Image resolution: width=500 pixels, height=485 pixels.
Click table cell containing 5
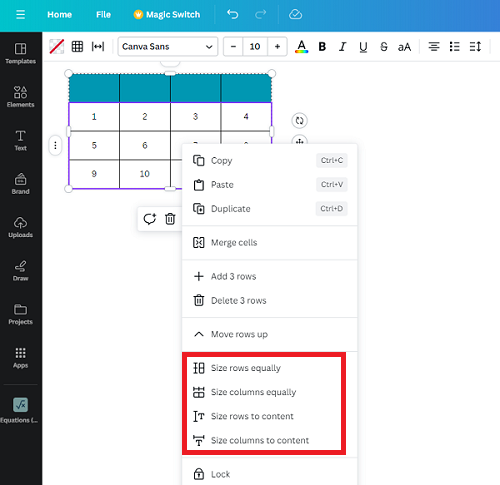(x=94, y=145)
